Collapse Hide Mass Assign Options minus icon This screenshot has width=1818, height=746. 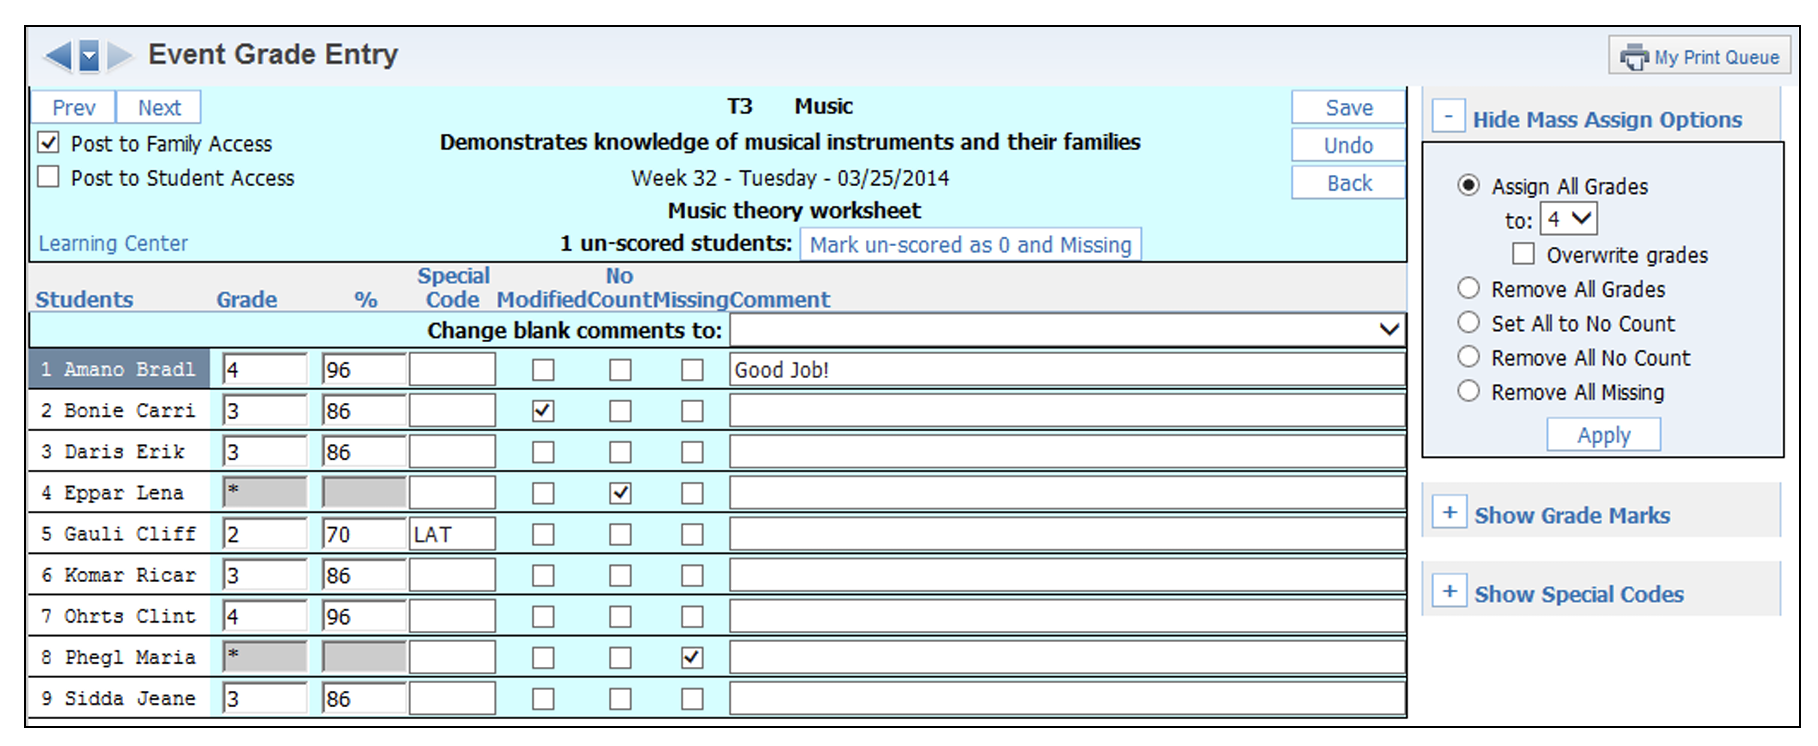pyautogui.click(x=1448, y=117)
